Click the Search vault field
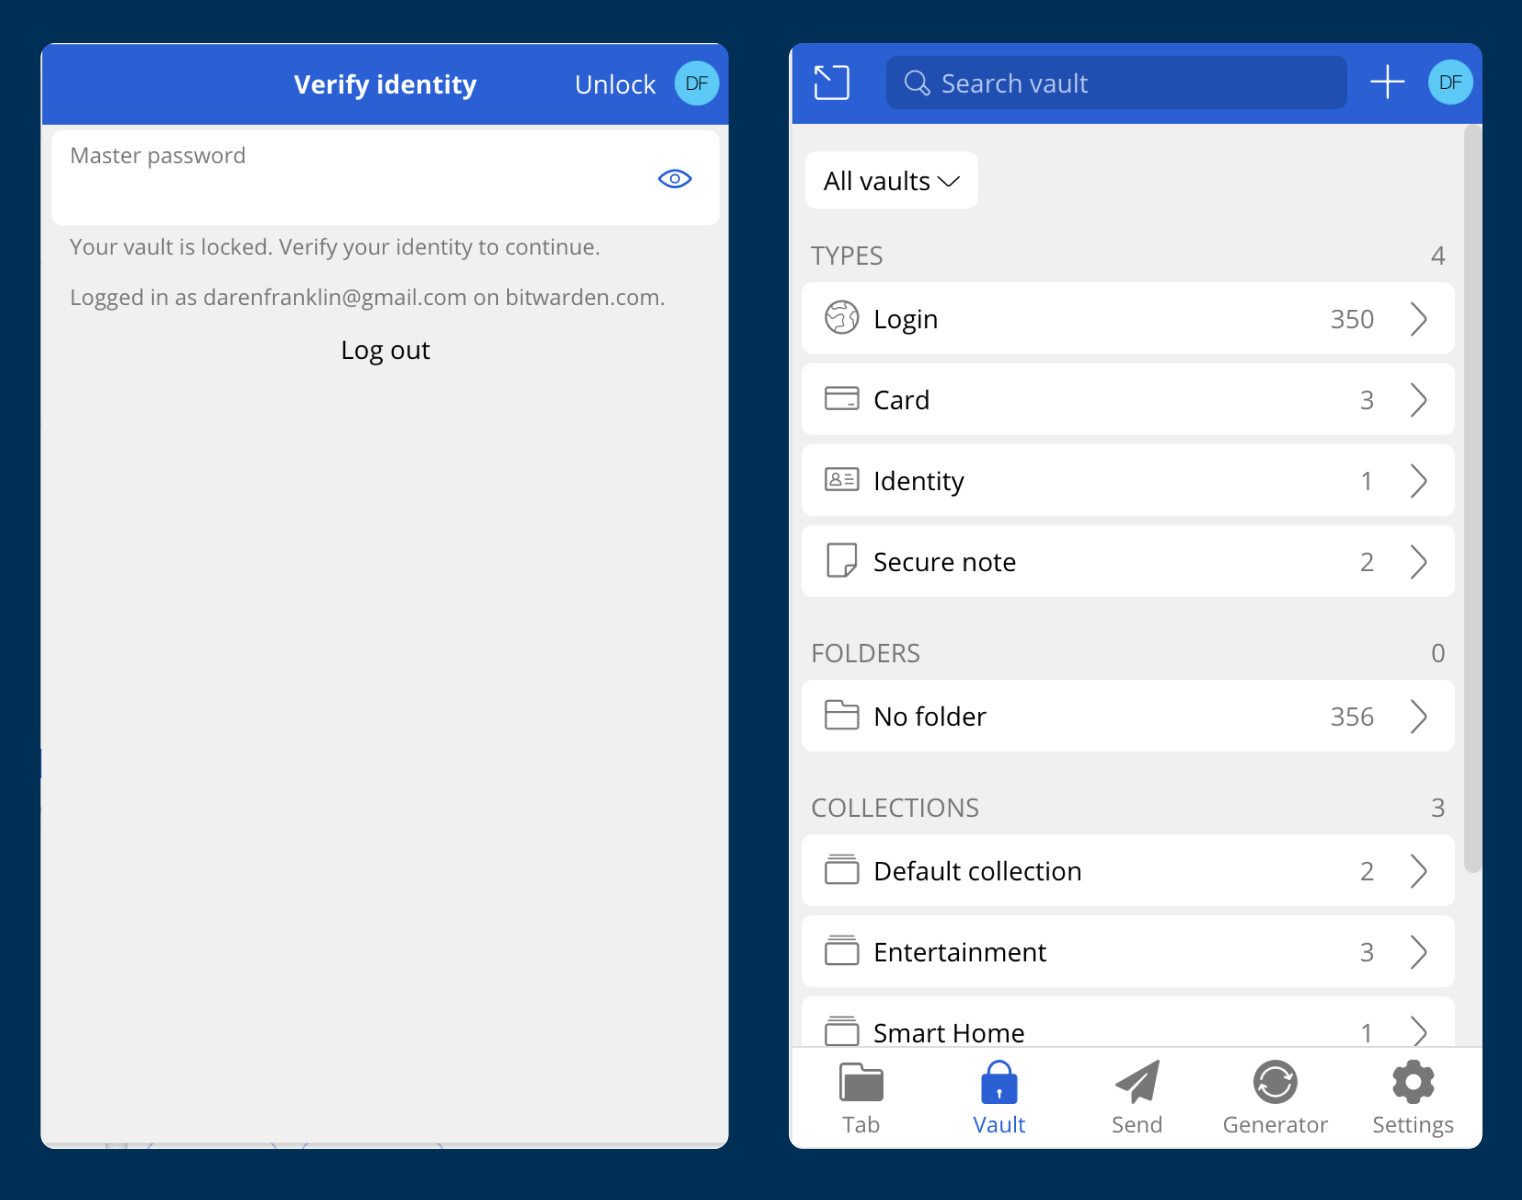The image size is (1522, 1200). coord(1116,83)
